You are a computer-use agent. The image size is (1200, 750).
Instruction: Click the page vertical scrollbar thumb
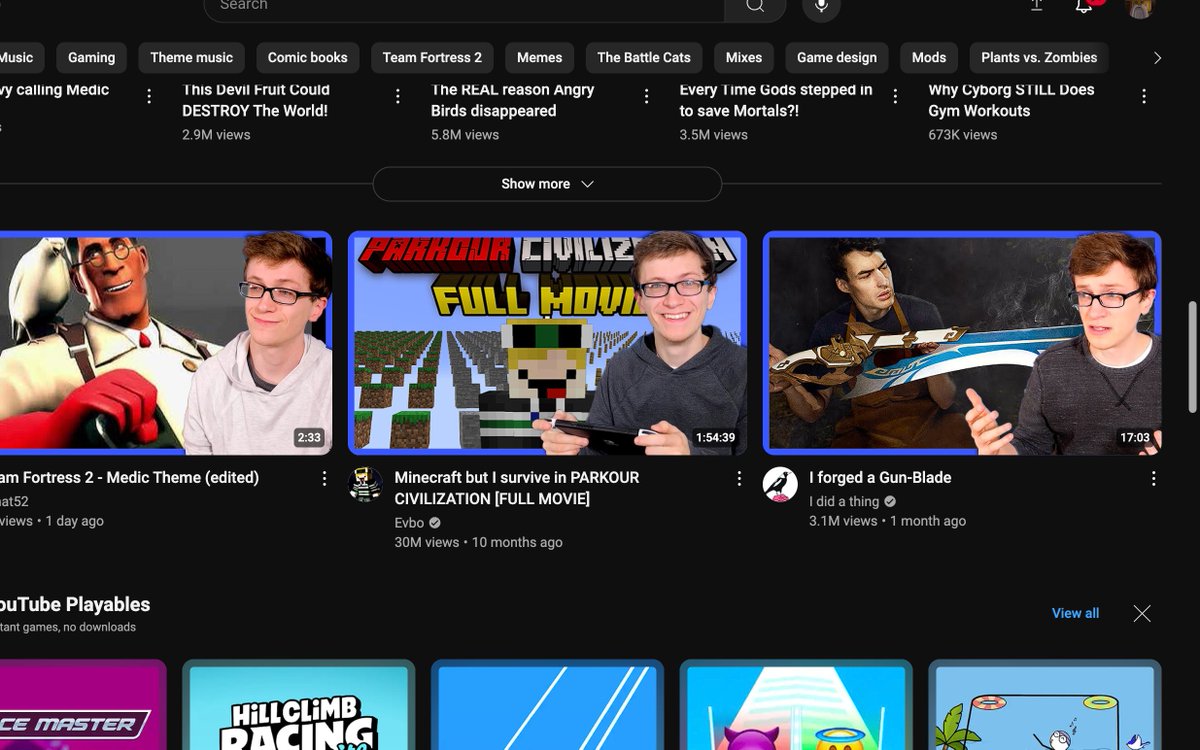pyautogui.click(x=1191, y=356)
